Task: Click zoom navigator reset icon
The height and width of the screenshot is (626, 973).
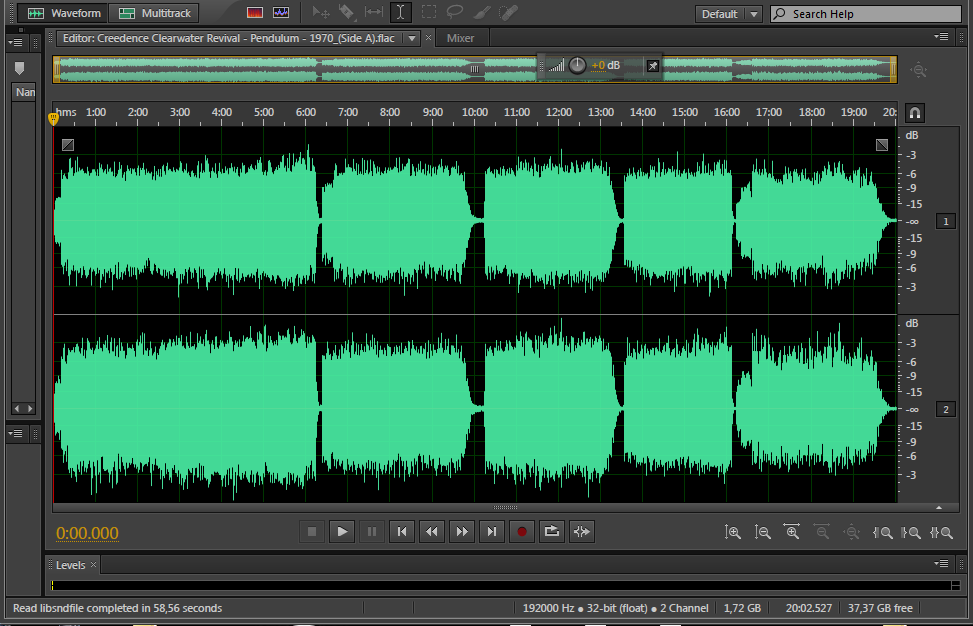Action: click(918, 70)
